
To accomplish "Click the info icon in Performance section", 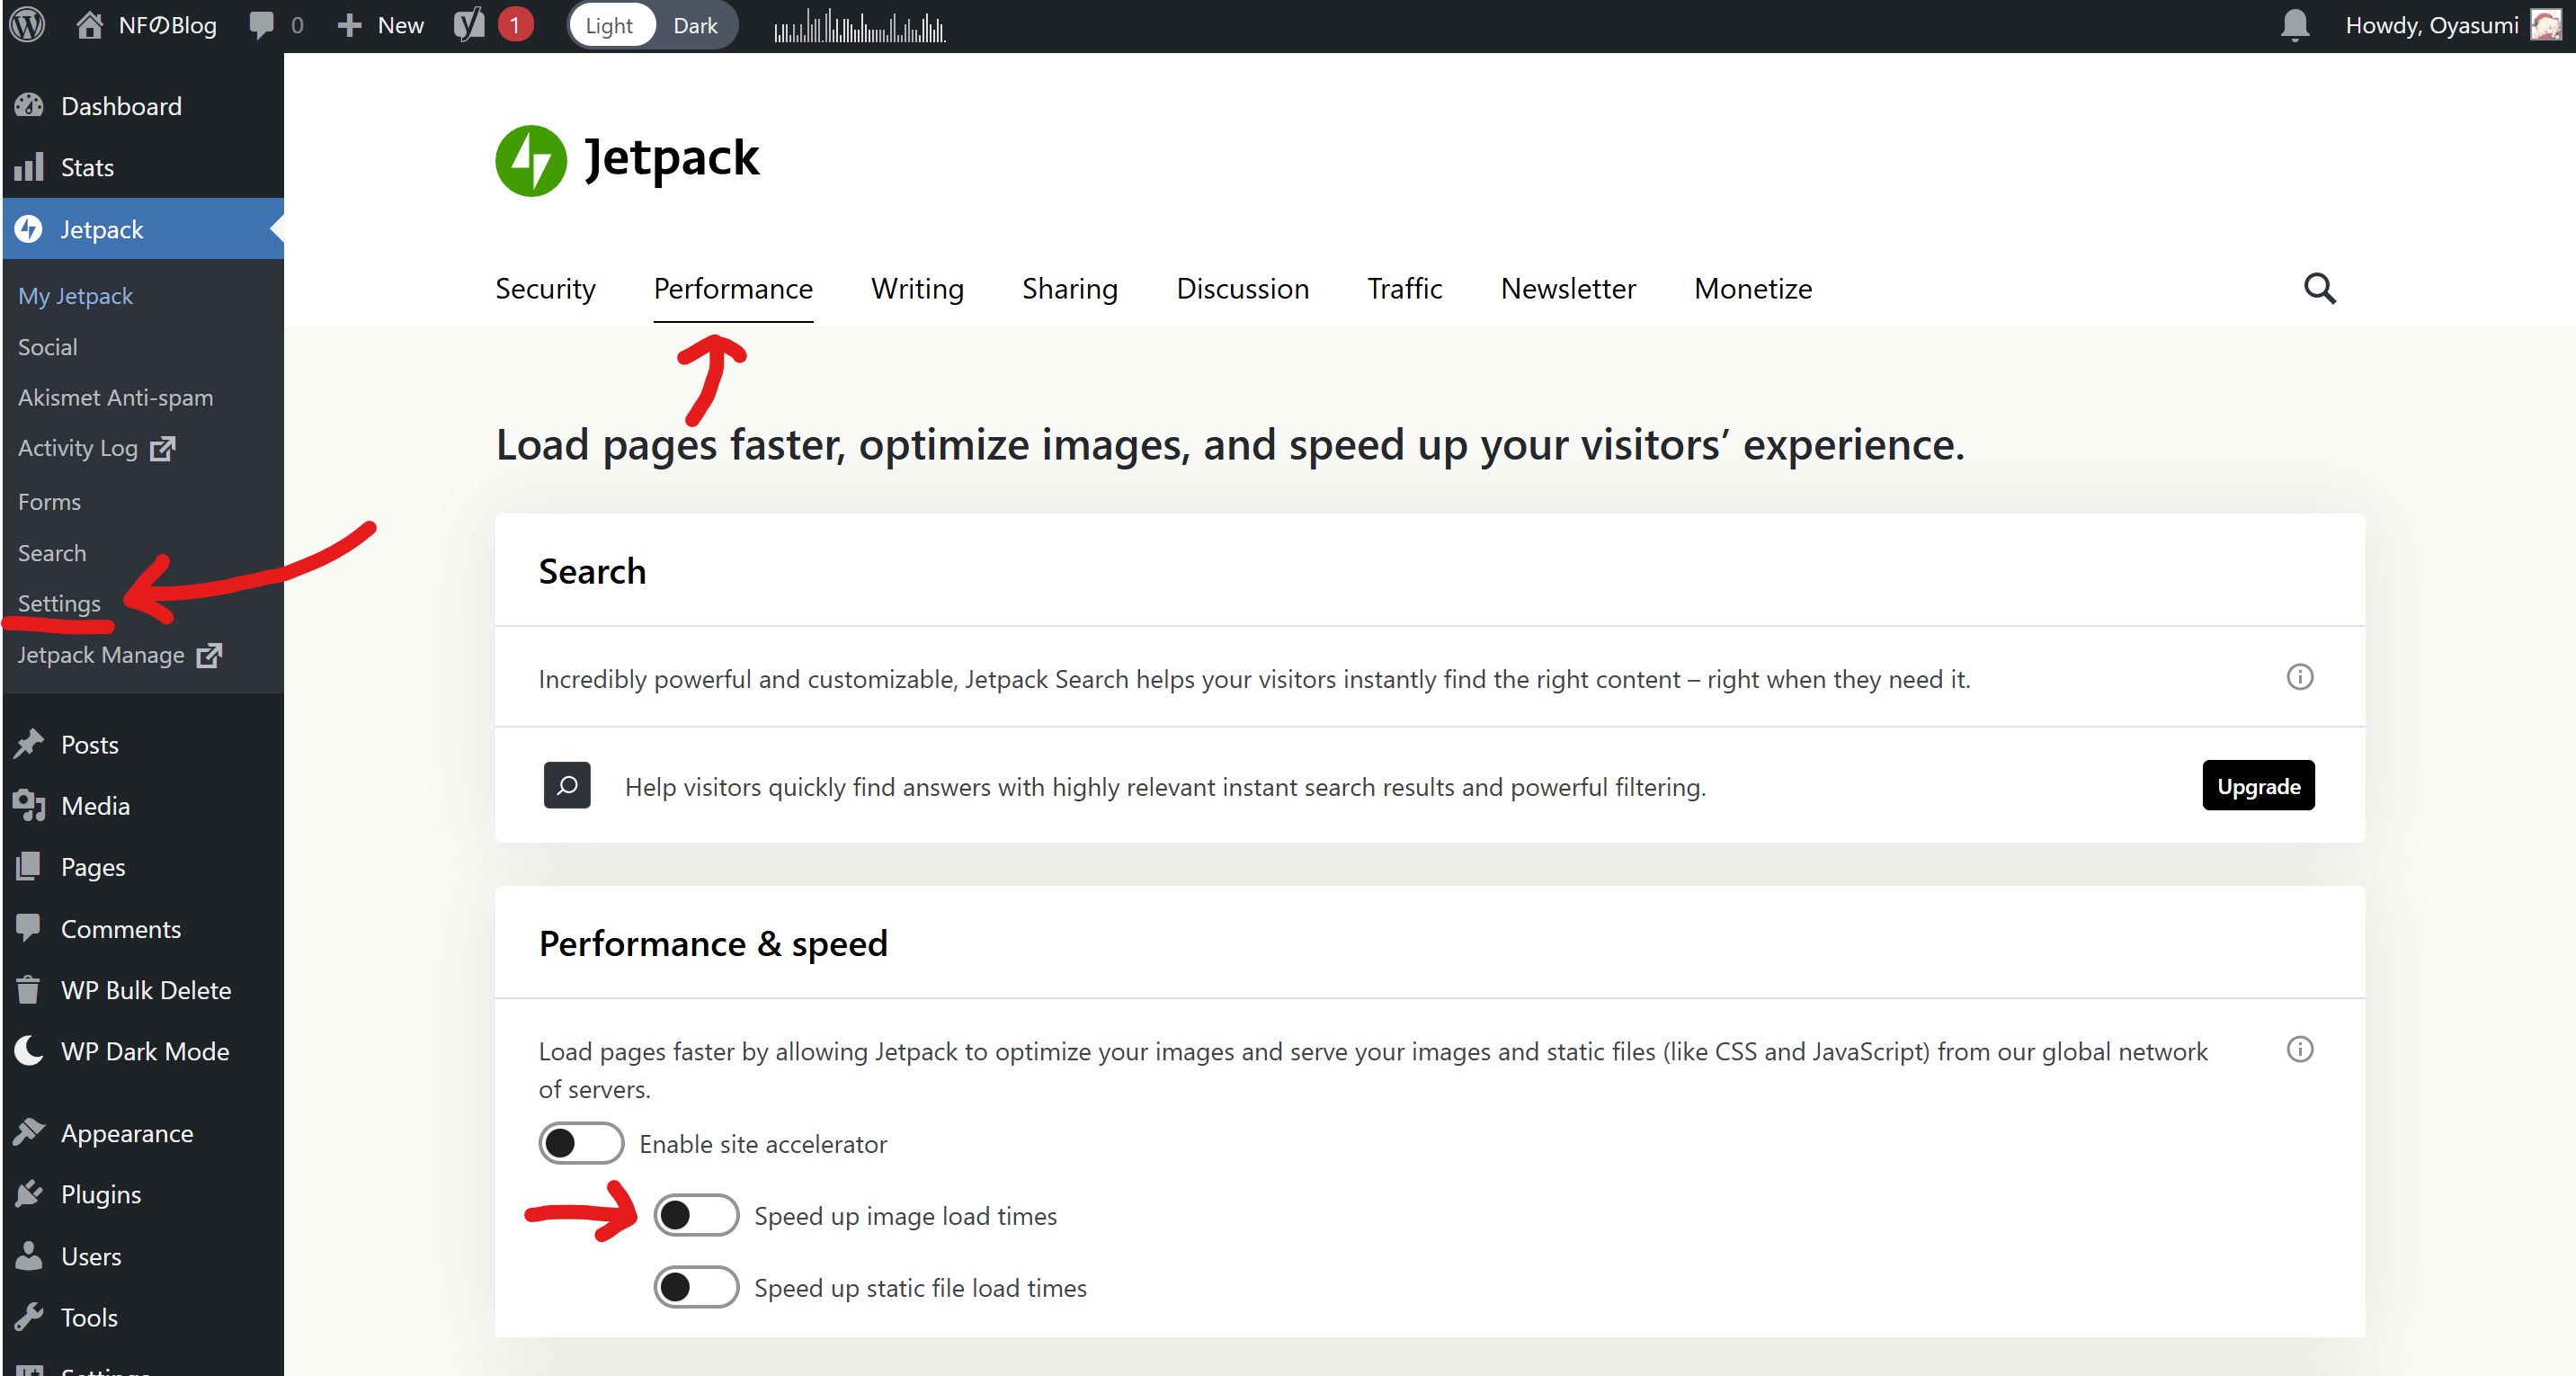I will (x=2299, y=1050).
